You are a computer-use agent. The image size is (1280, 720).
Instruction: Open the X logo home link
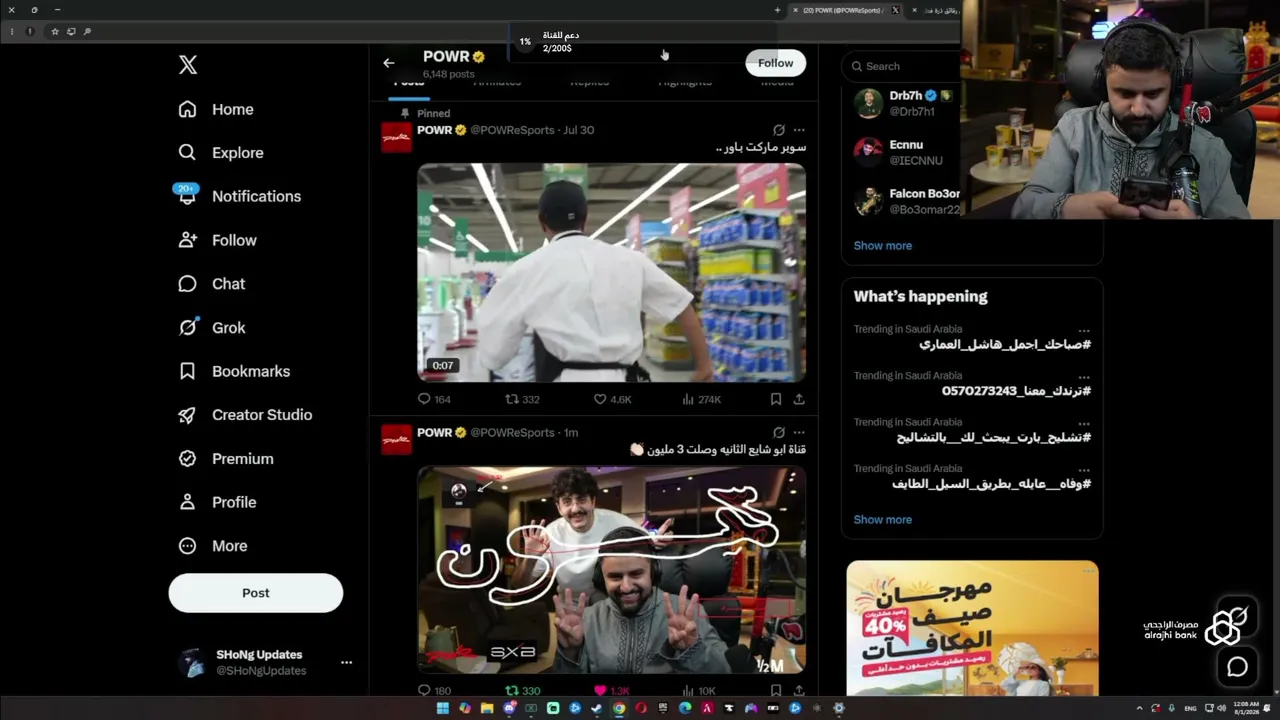[x=188, y=65]
